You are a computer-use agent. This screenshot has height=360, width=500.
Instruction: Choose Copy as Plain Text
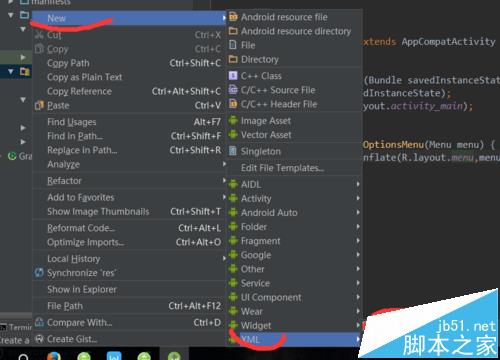(x=129, y=77)
